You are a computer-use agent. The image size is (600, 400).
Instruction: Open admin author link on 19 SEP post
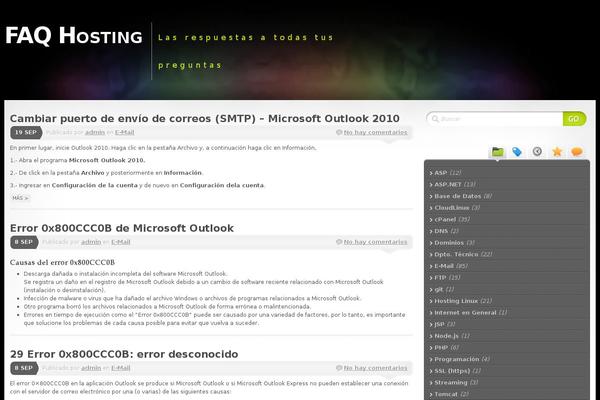click(x=95, y=132)
